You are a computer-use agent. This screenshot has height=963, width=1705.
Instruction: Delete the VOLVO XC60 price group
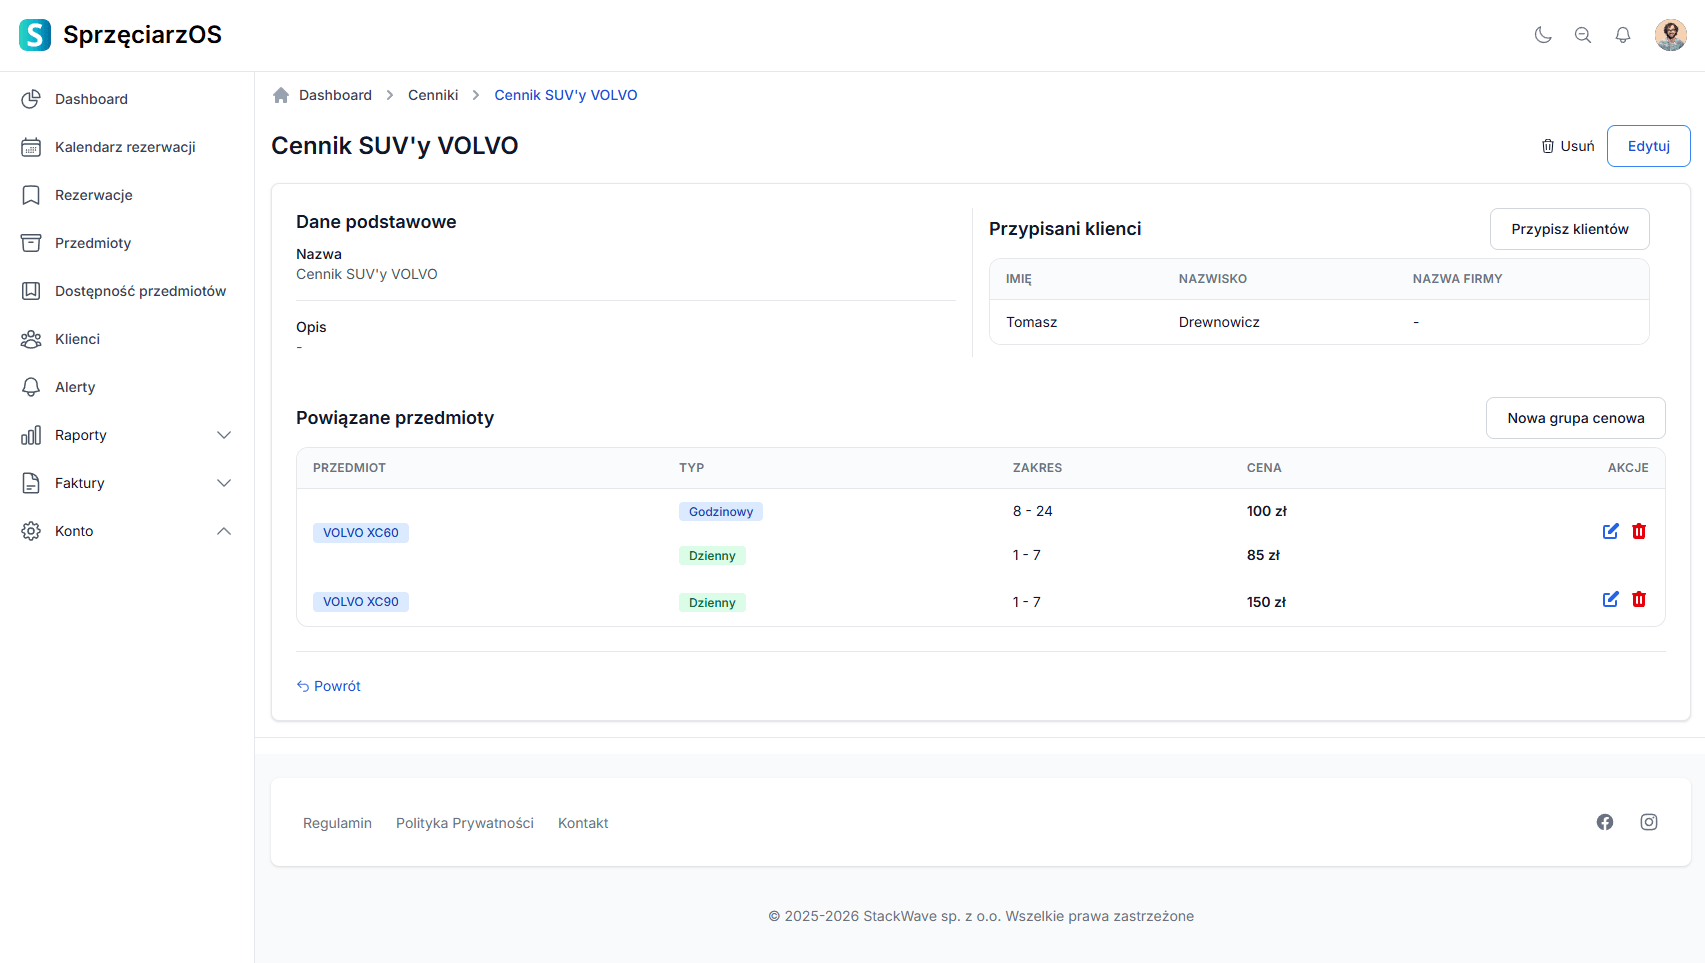1639,531
